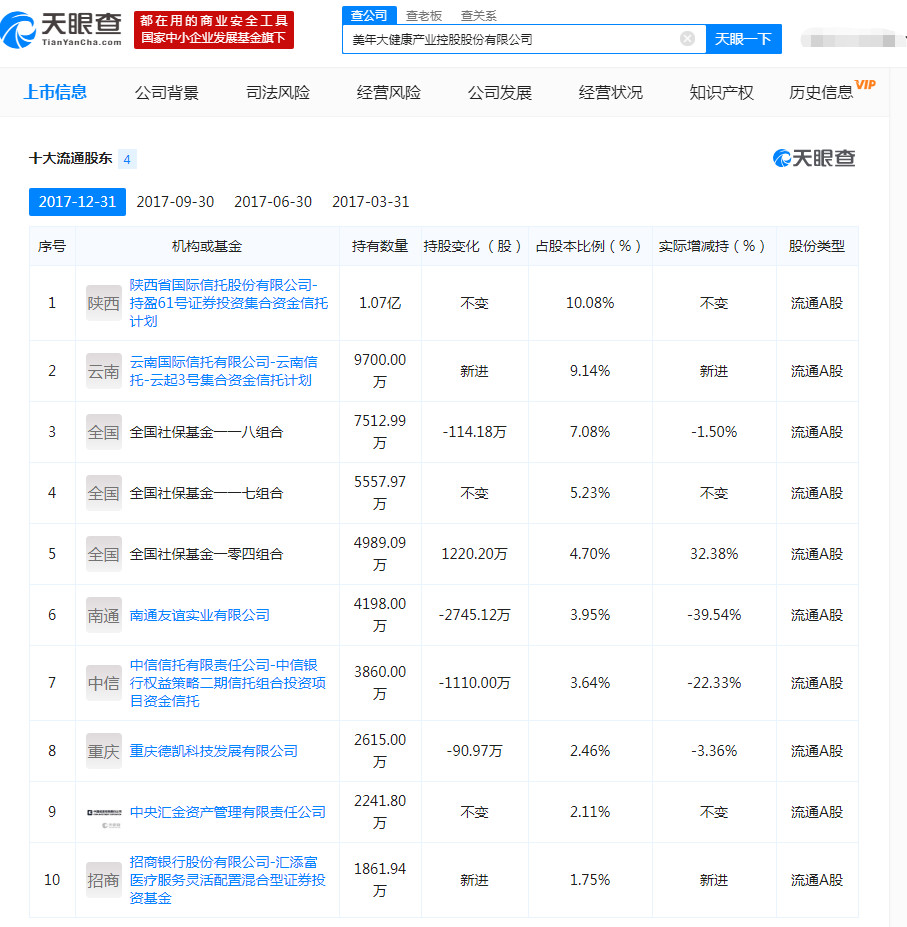Switch to 查公司 search tab

pos(369,15)
